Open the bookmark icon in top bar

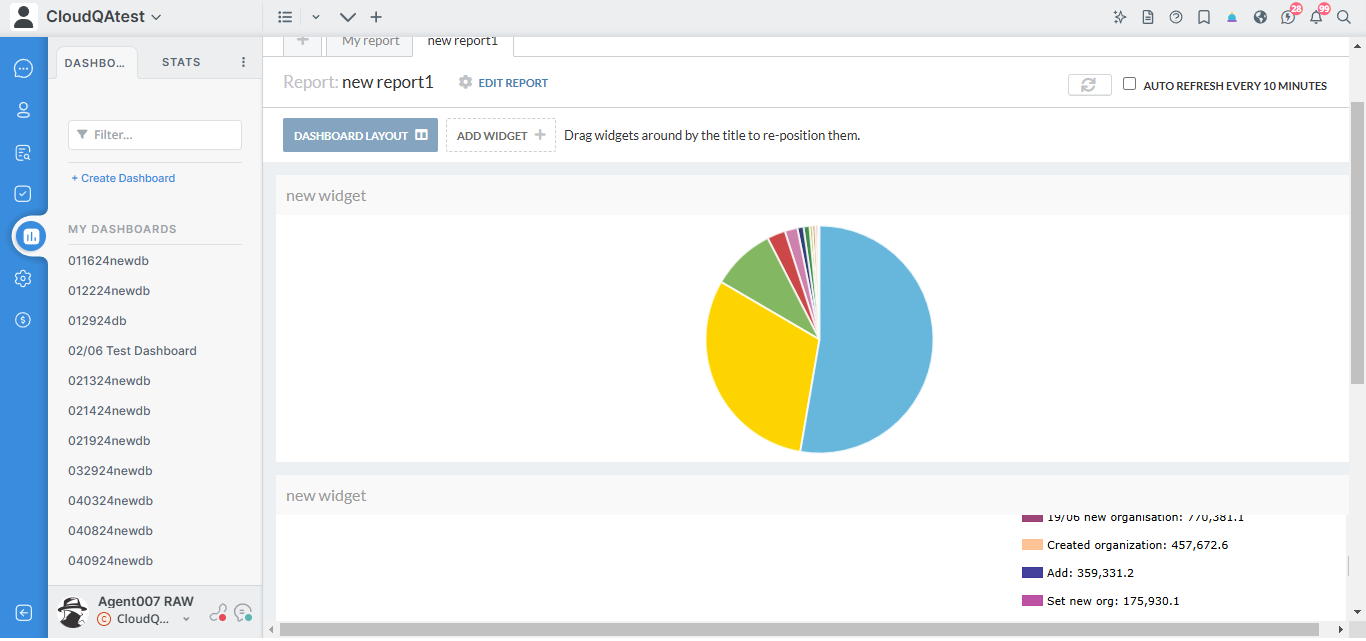coord(1204,17)
